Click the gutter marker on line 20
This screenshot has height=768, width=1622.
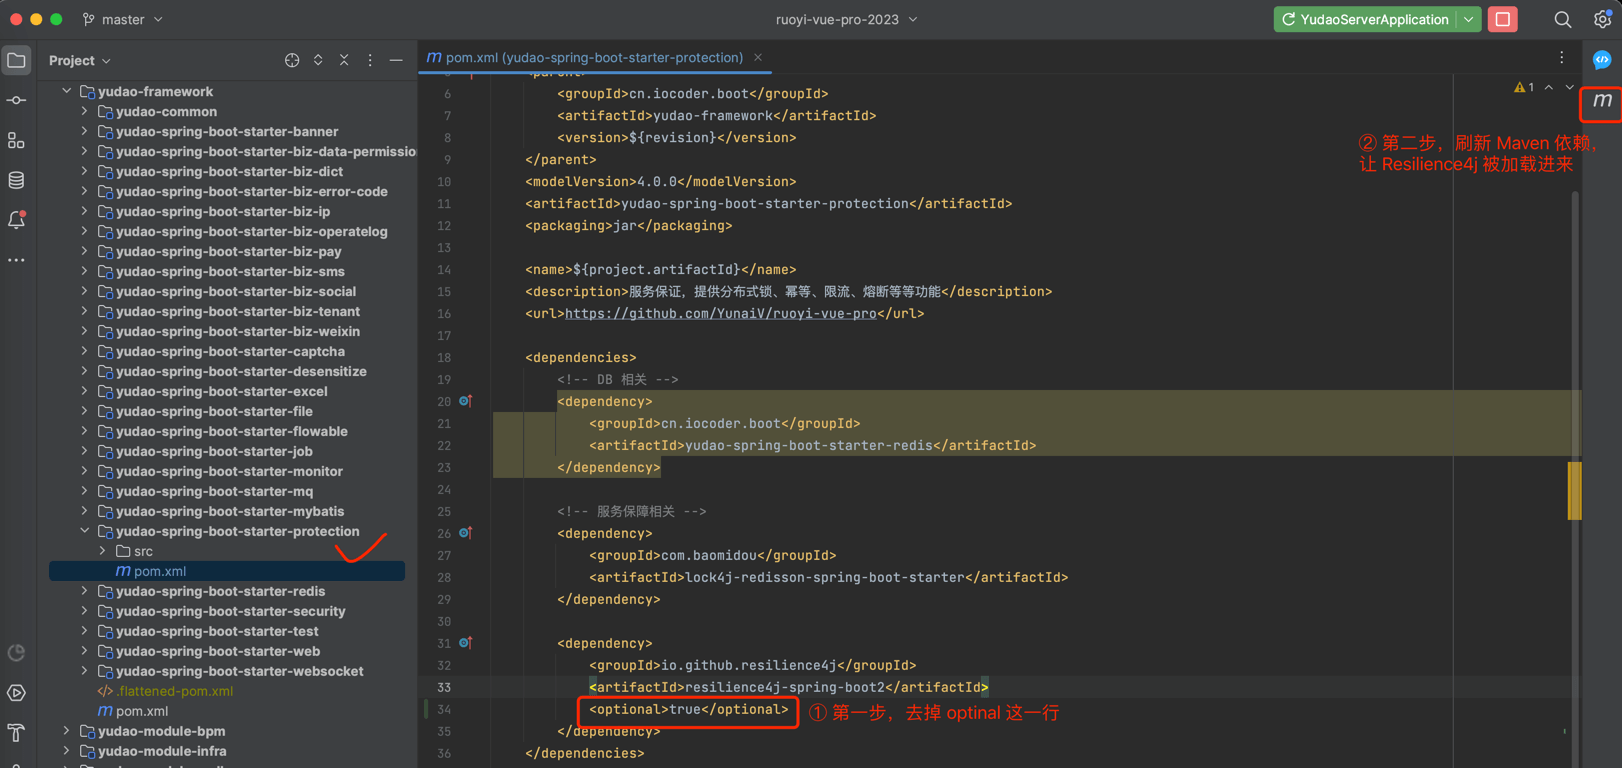coord(465,401)
